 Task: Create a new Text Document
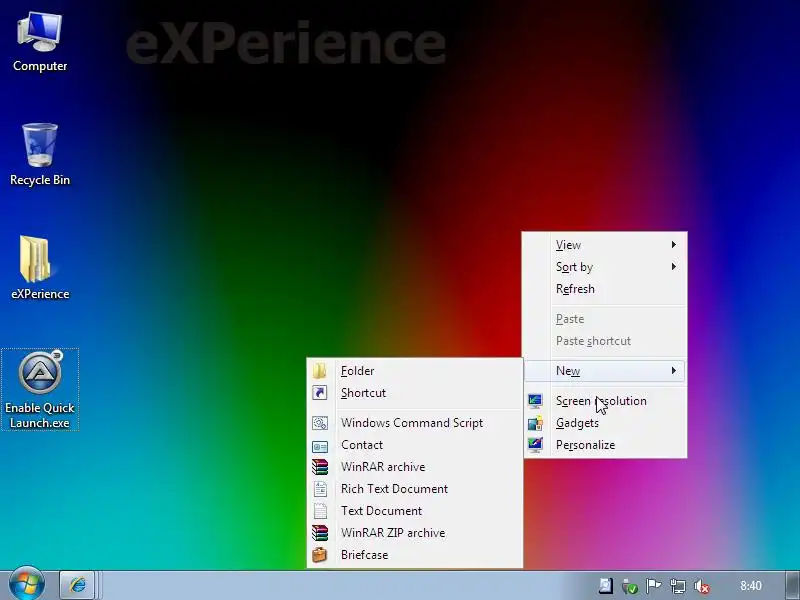pos(415,511)
